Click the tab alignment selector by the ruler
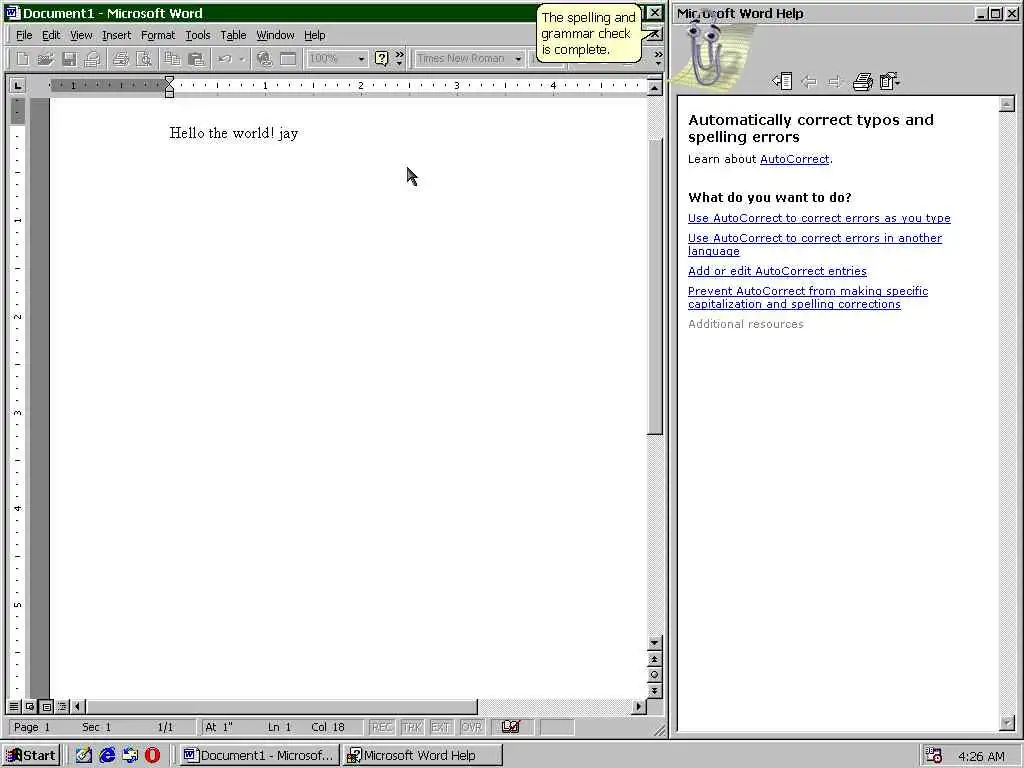The width and height of the screenshot is (1024, 768). [18, 85]
